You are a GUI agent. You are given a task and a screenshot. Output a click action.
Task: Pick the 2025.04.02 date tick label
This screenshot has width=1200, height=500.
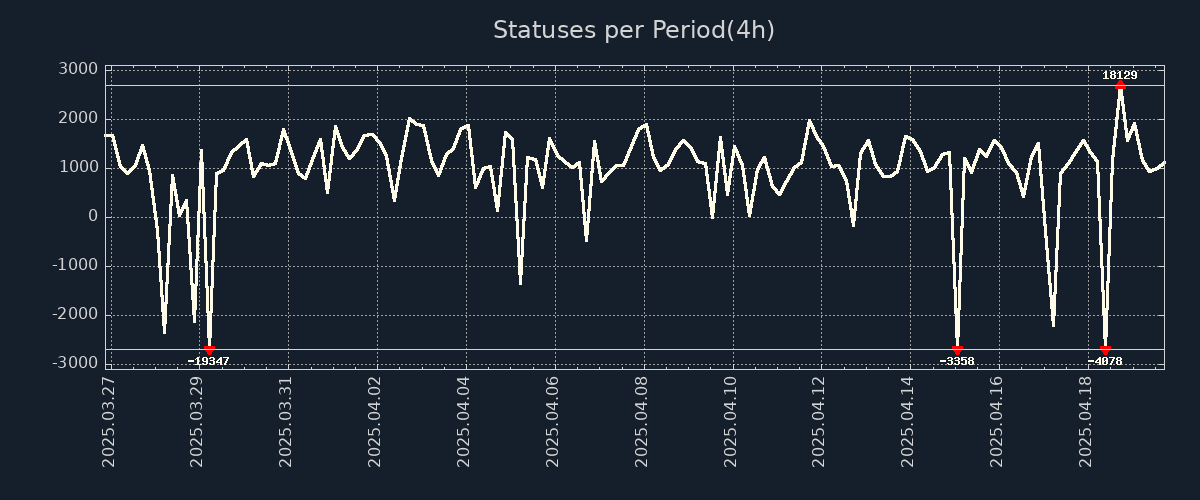click(376, 421)
